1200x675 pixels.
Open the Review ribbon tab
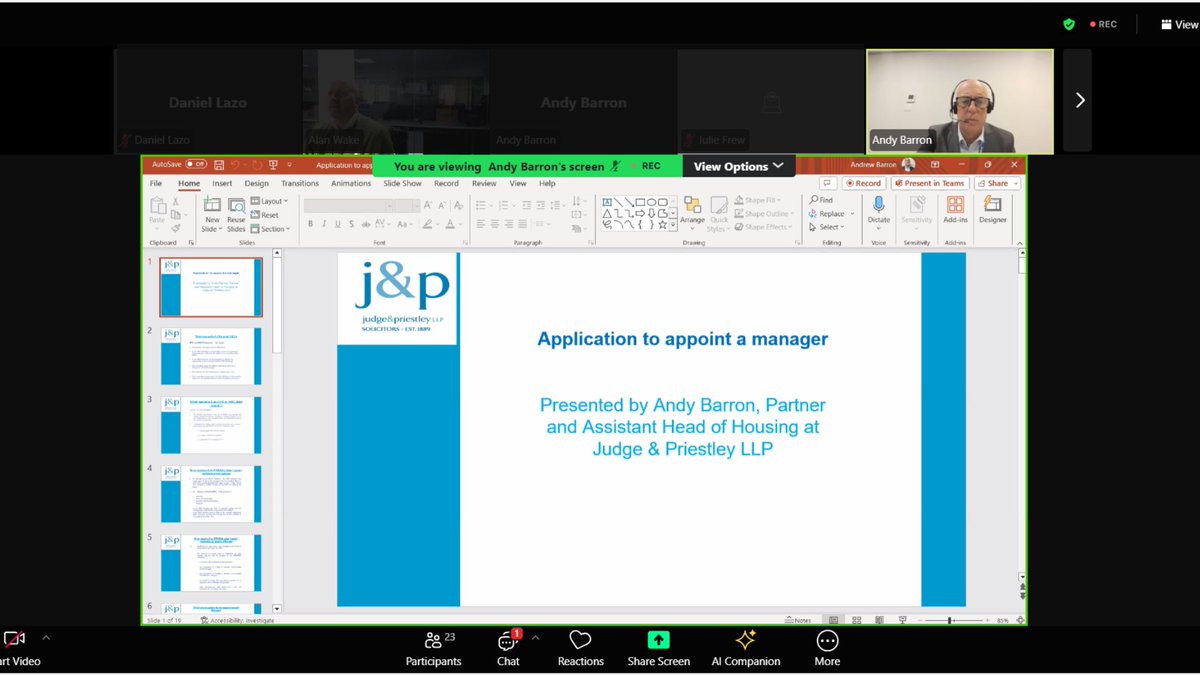[x=484, y=184]
